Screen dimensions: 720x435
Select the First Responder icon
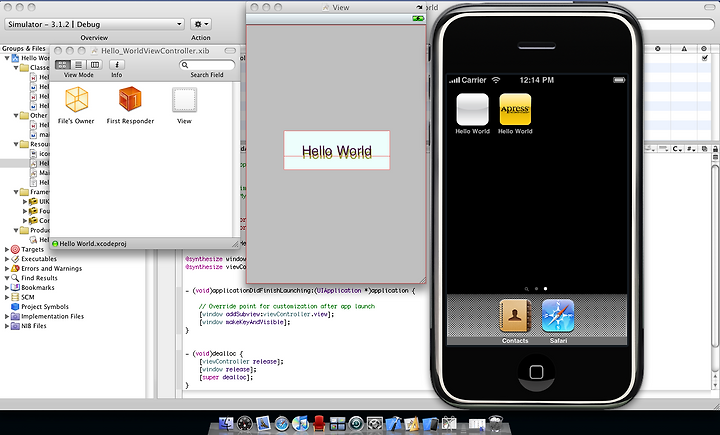(130, 99)
